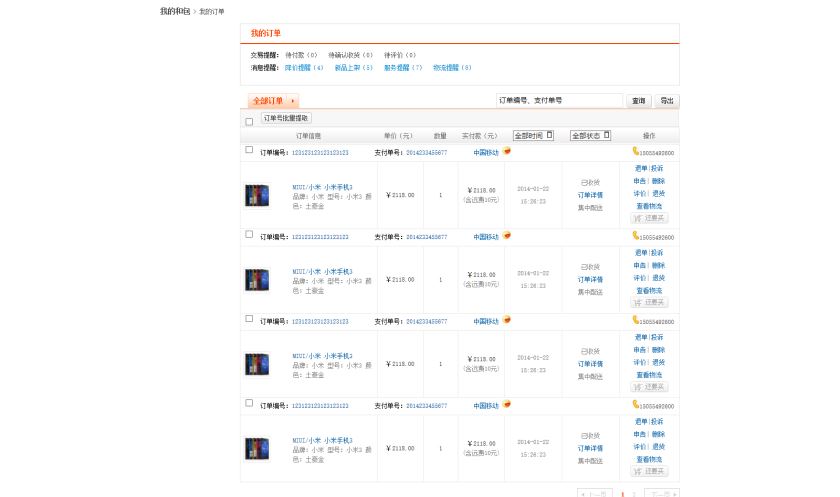The width and height of the screenshot is (840, 497).
Task: Open the MIUI/小米 小米手机3 title in the second order
Action: [322, 272]
